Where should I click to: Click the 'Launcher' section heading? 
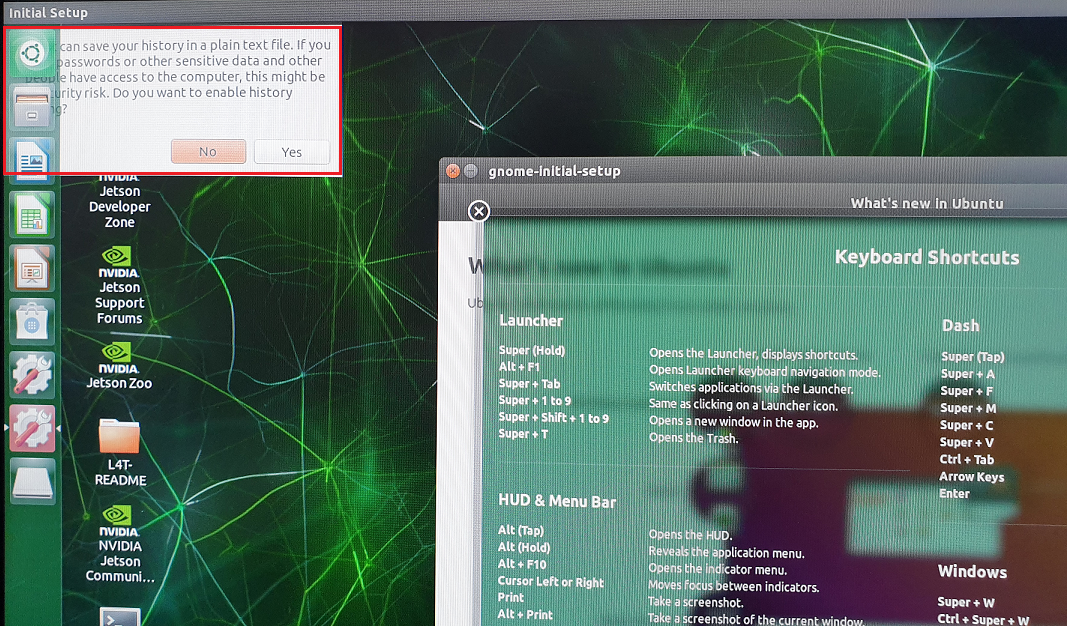point(531,320)
